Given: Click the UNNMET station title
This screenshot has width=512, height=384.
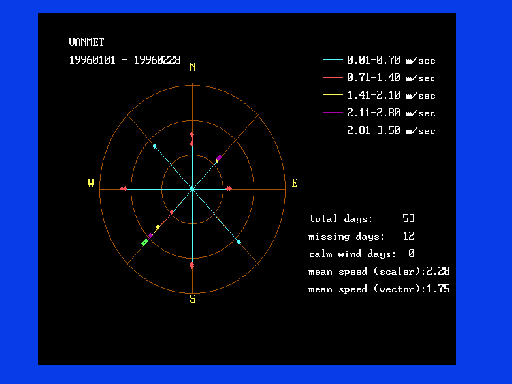Looking at the screenshot, I should click(86, 42).
